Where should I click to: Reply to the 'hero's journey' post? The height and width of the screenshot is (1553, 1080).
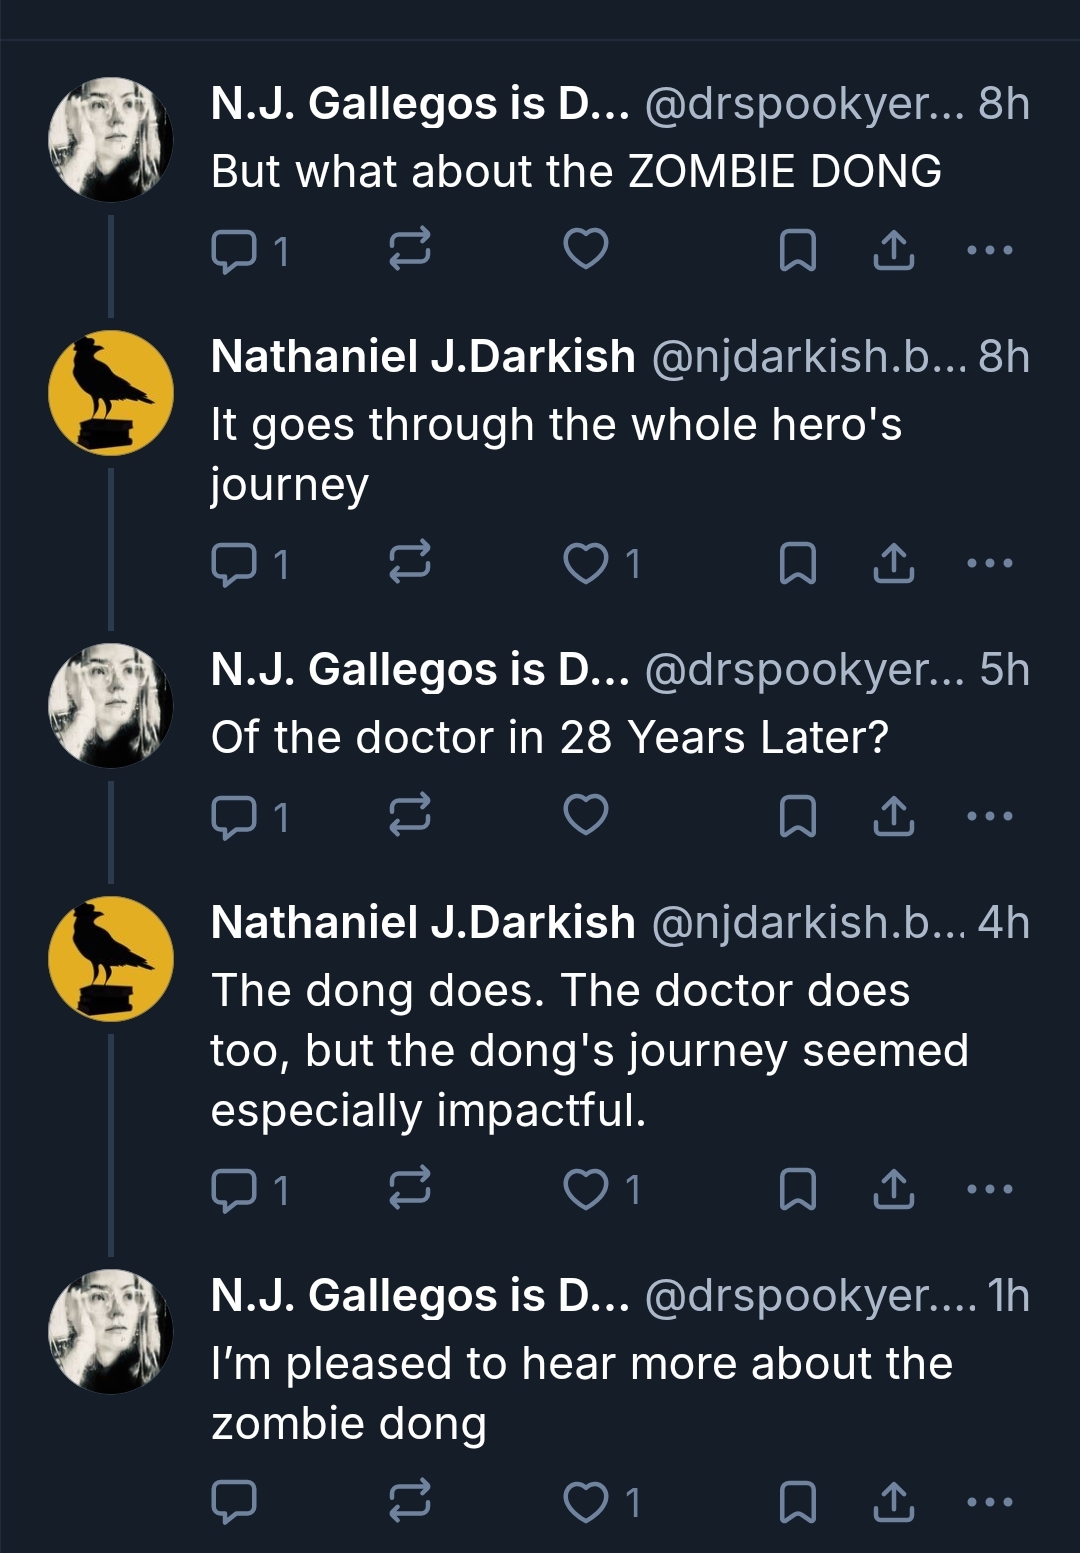[234, 564]
